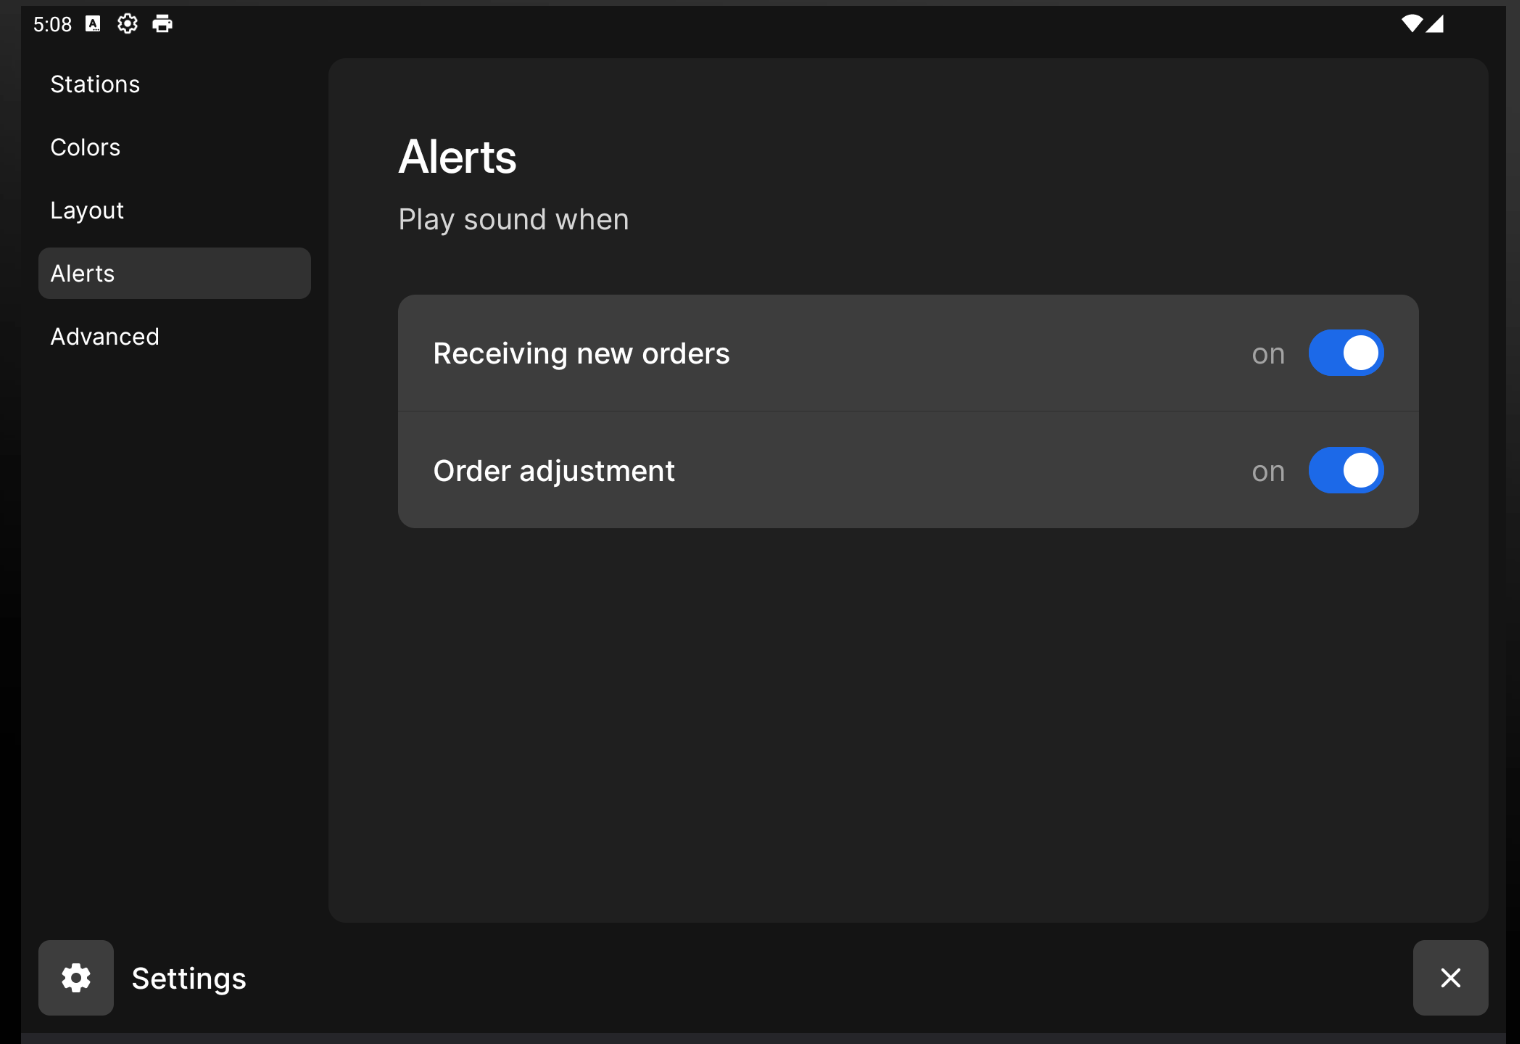The height and width of the screenshot is (1044, 1520).
Task: Tap the printer icon in the status bar
Action: point(162,24)
